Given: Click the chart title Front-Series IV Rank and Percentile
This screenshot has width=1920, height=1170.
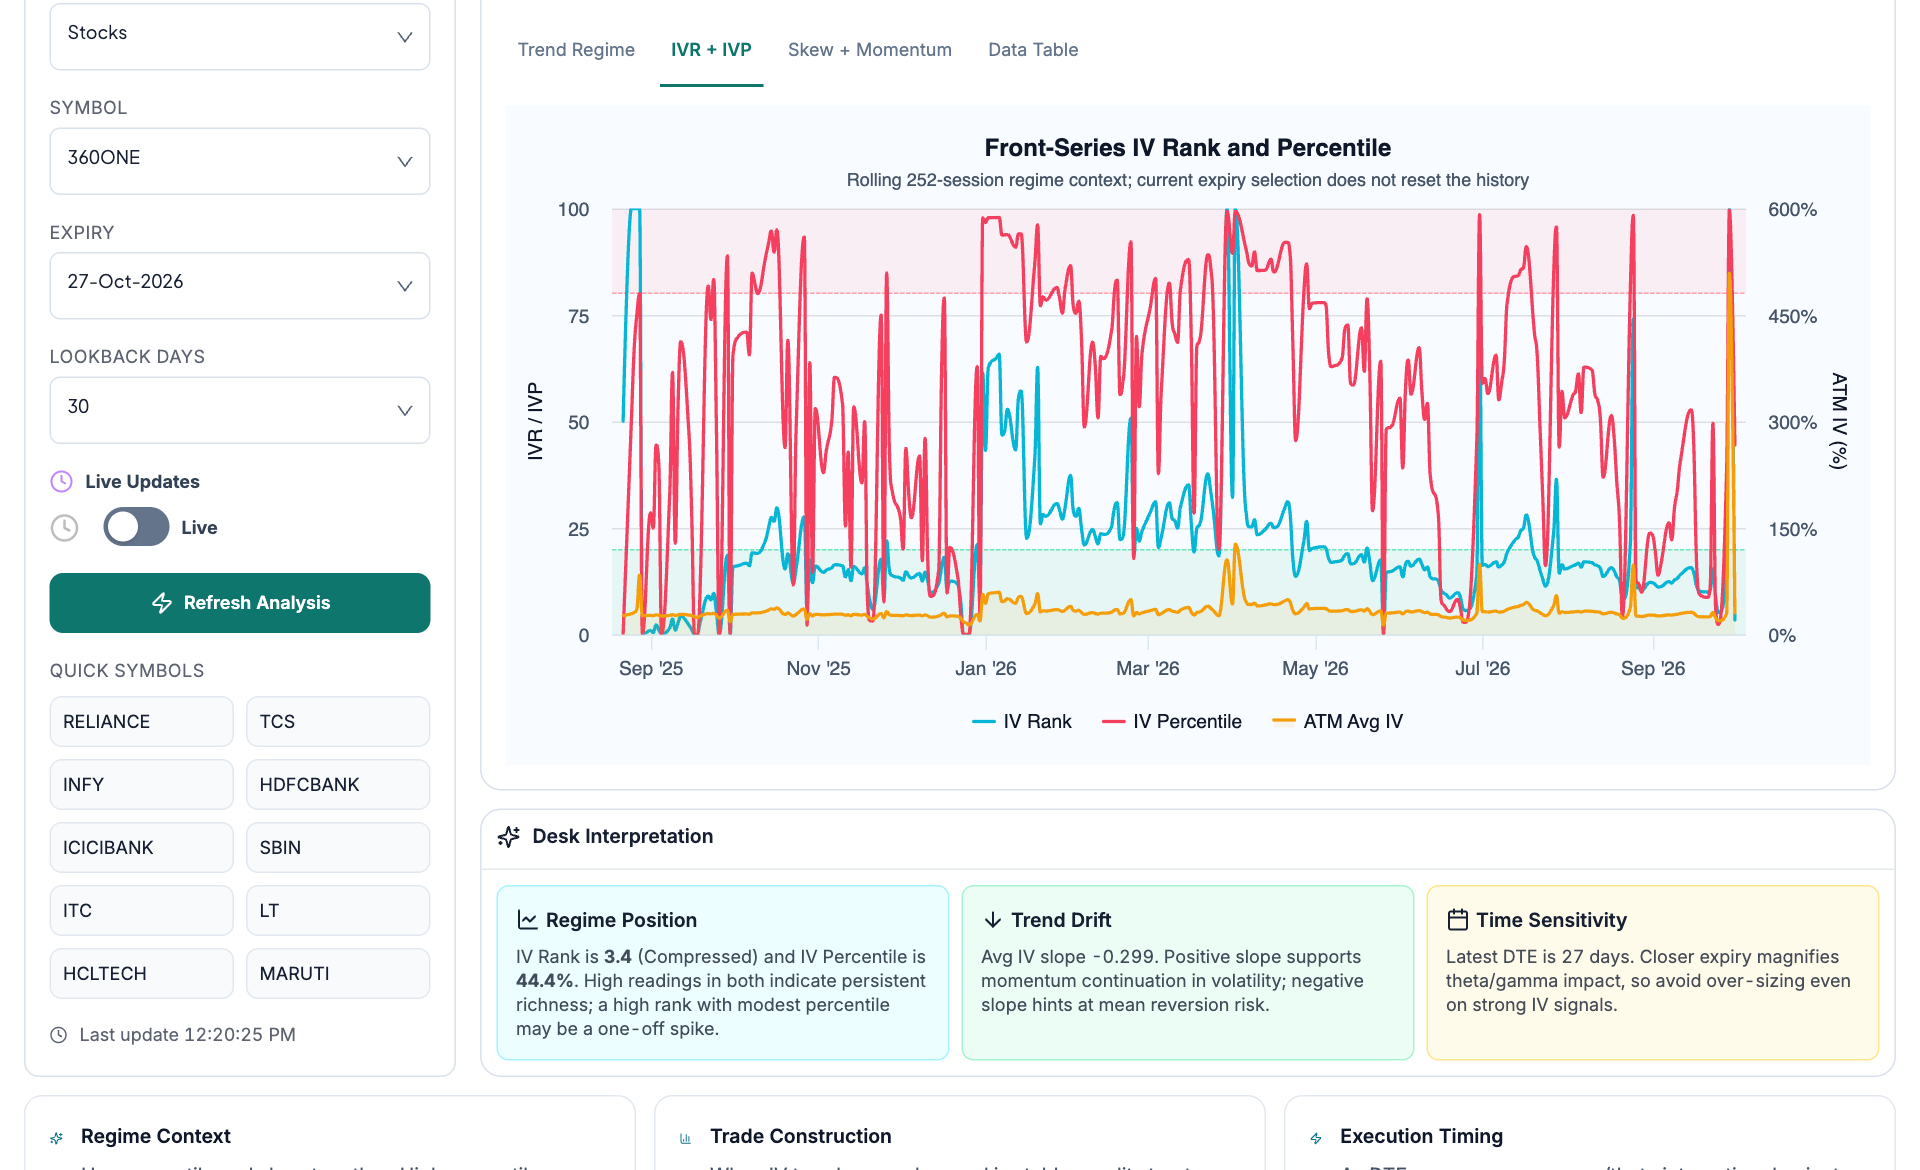Looking at the screenshot, I should point(1187,148).
